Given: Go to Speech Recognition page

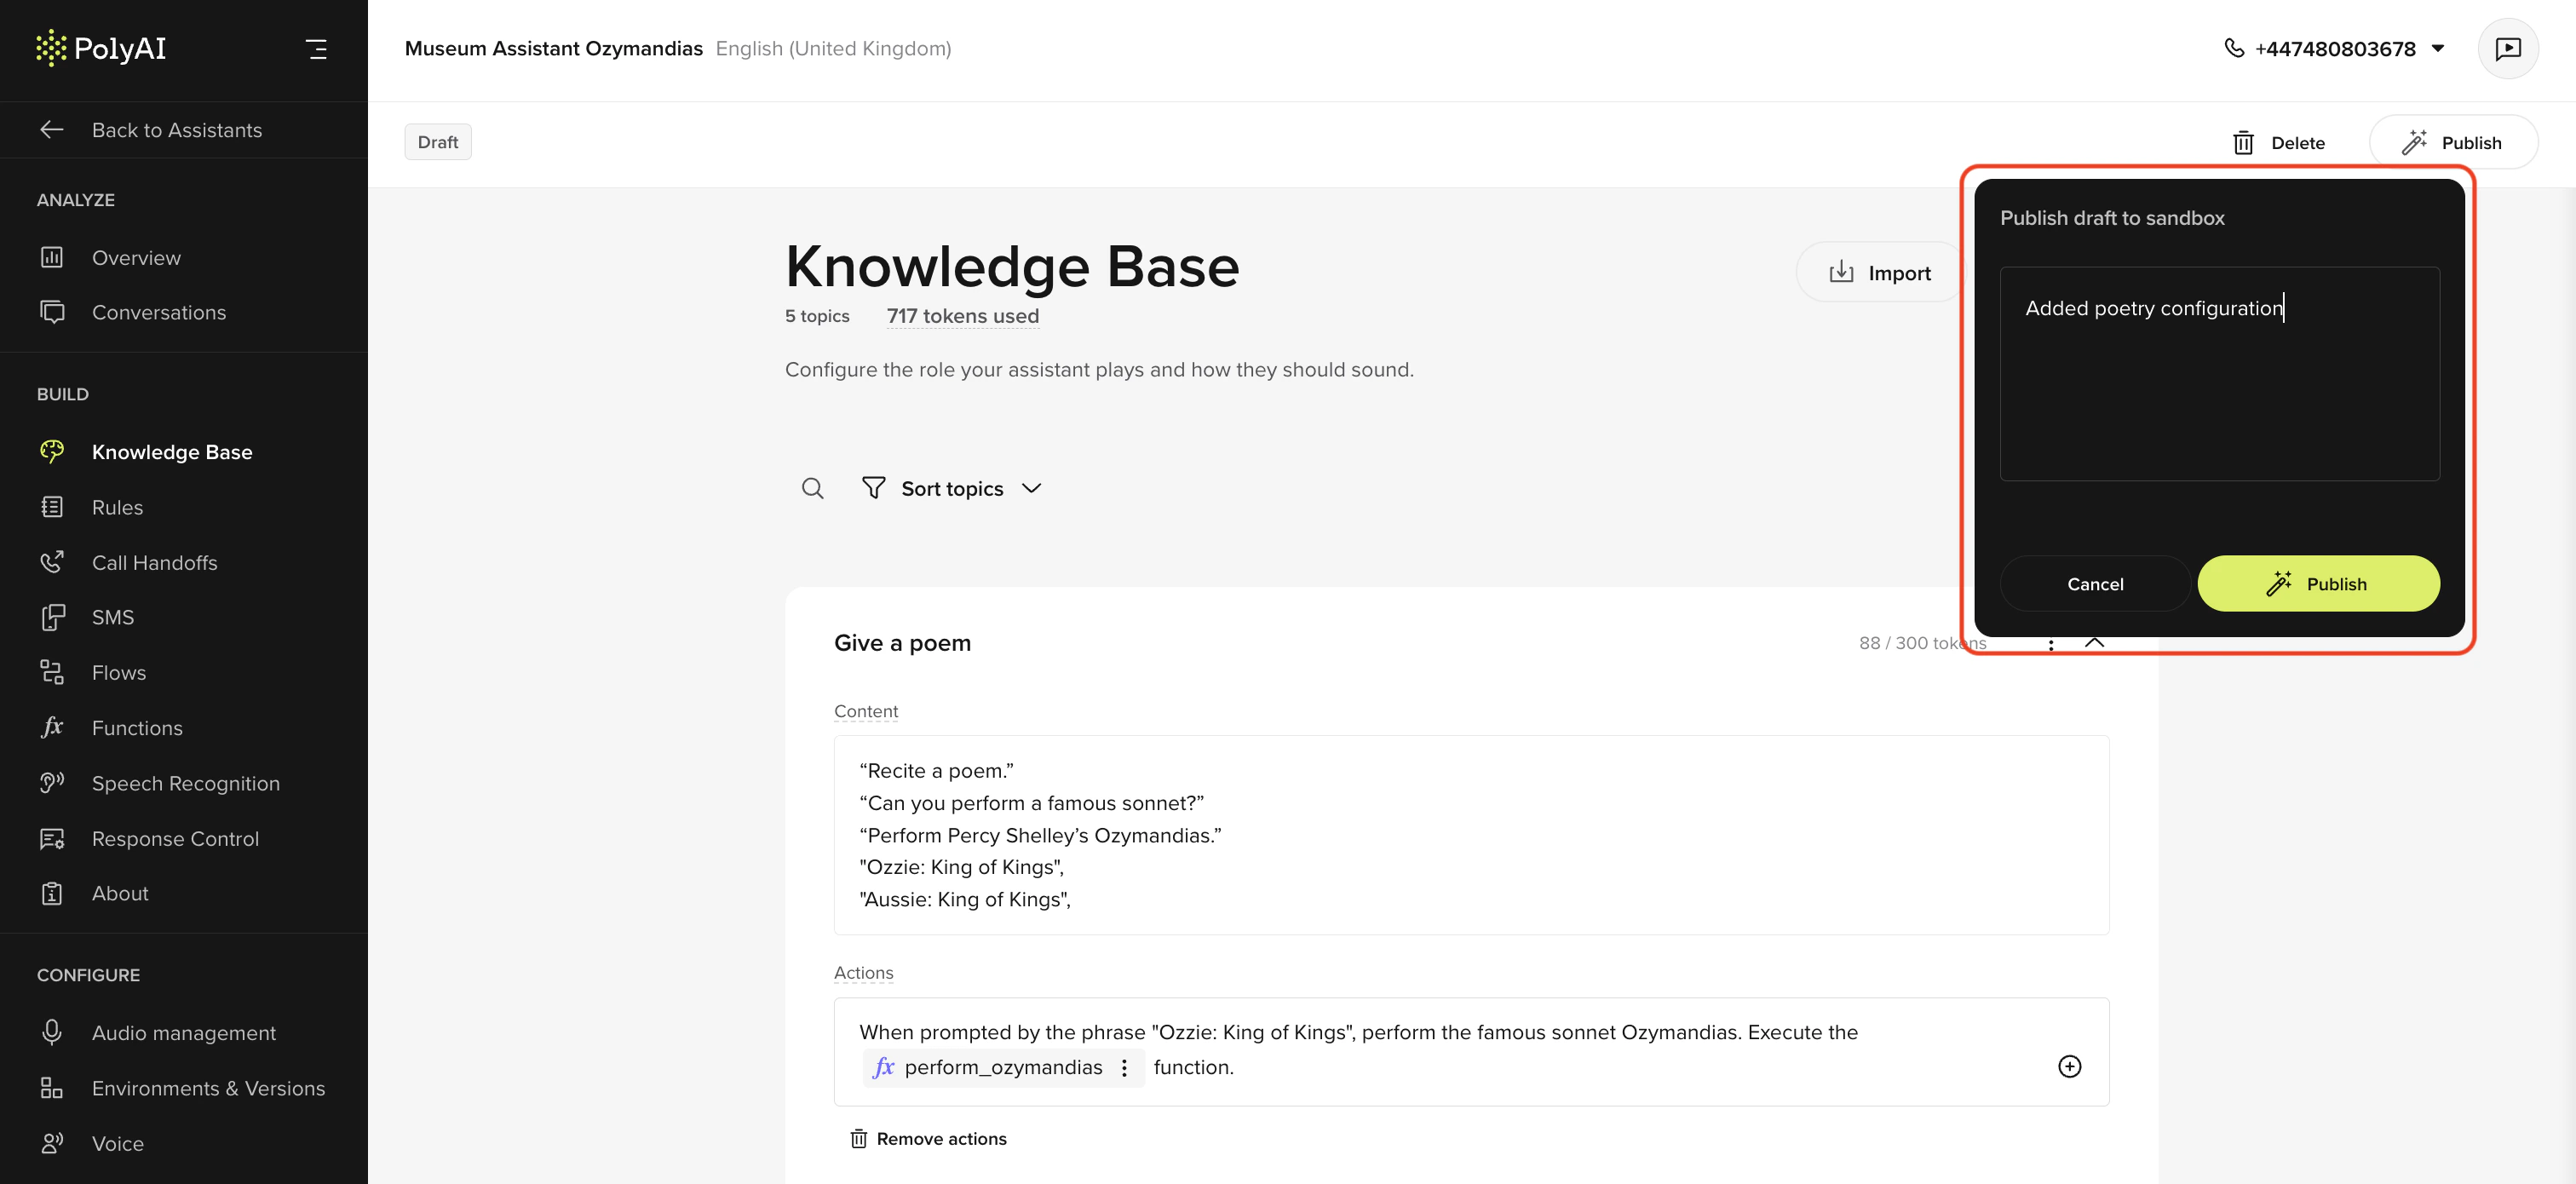Looking at the screenshot, I should [x=185, y=783].
